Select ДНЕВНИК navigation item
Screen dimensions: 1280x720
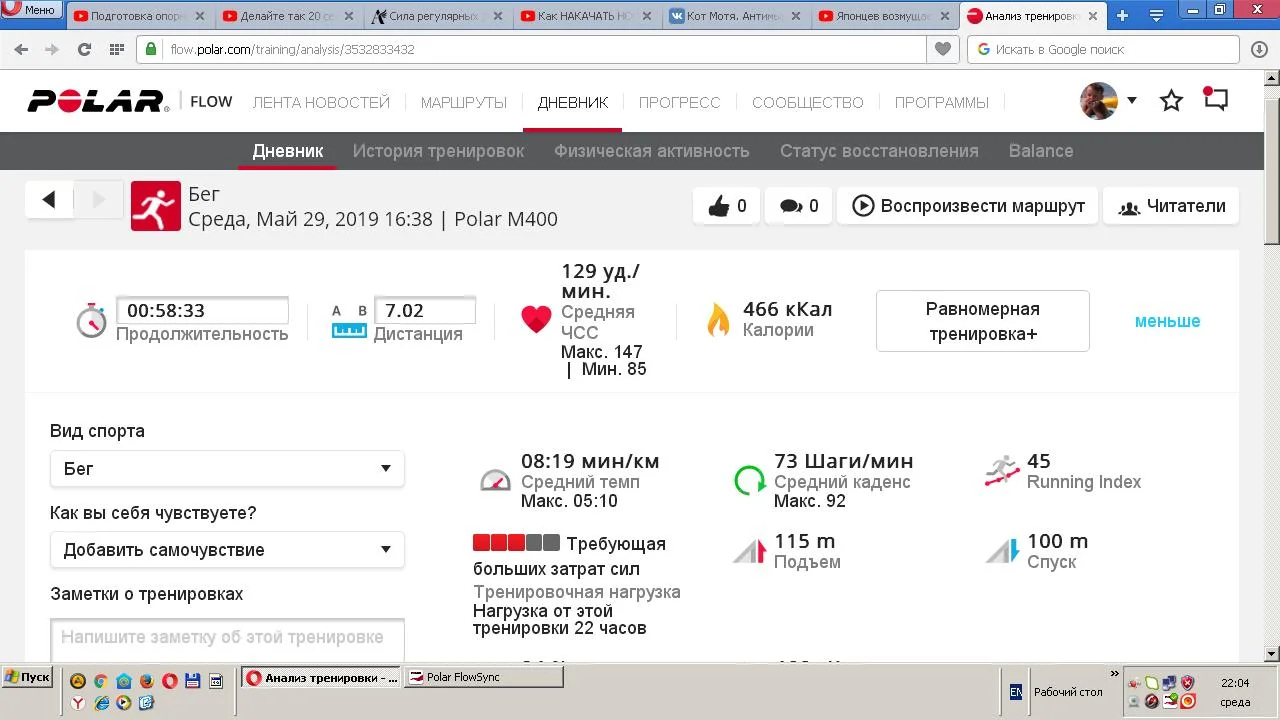click(572, 102)
